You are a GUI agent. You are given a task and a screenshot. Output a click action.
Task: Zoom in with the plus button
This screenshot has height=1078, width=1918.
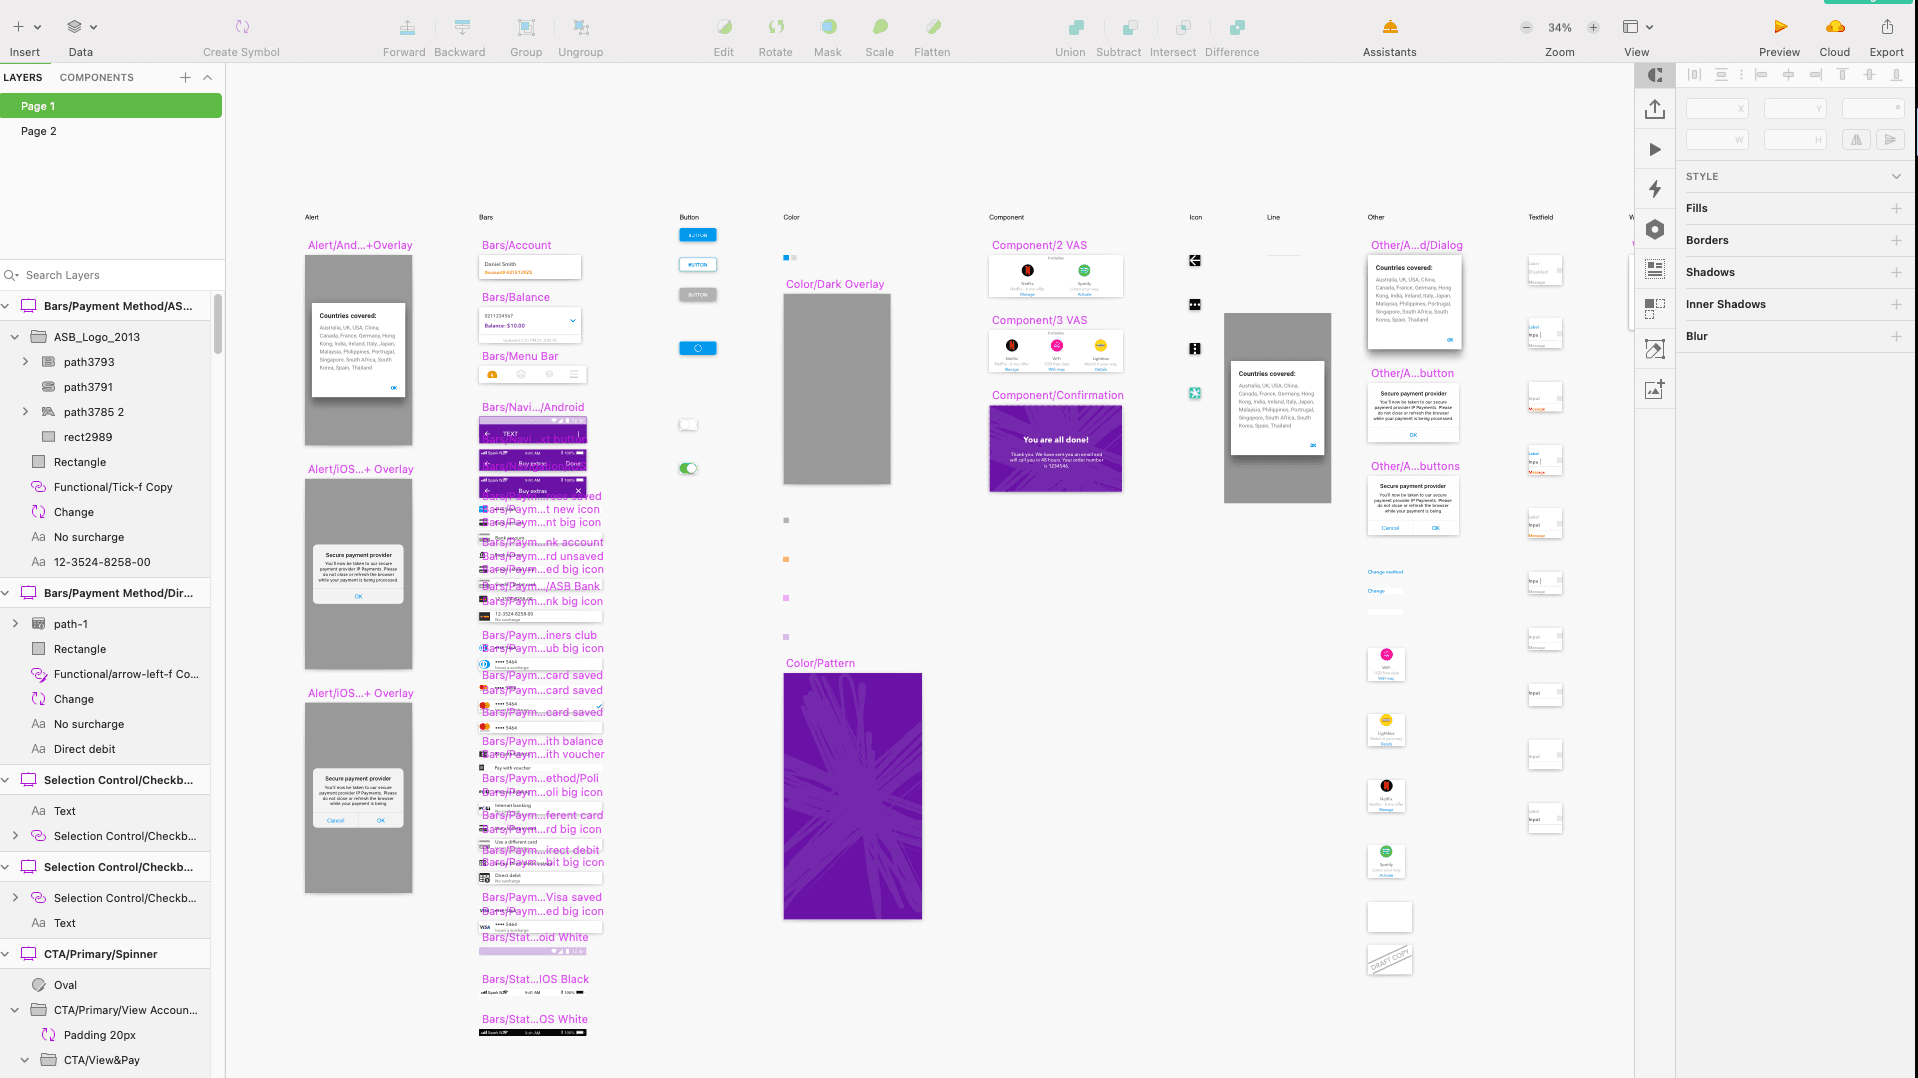tap(1593, 28)
